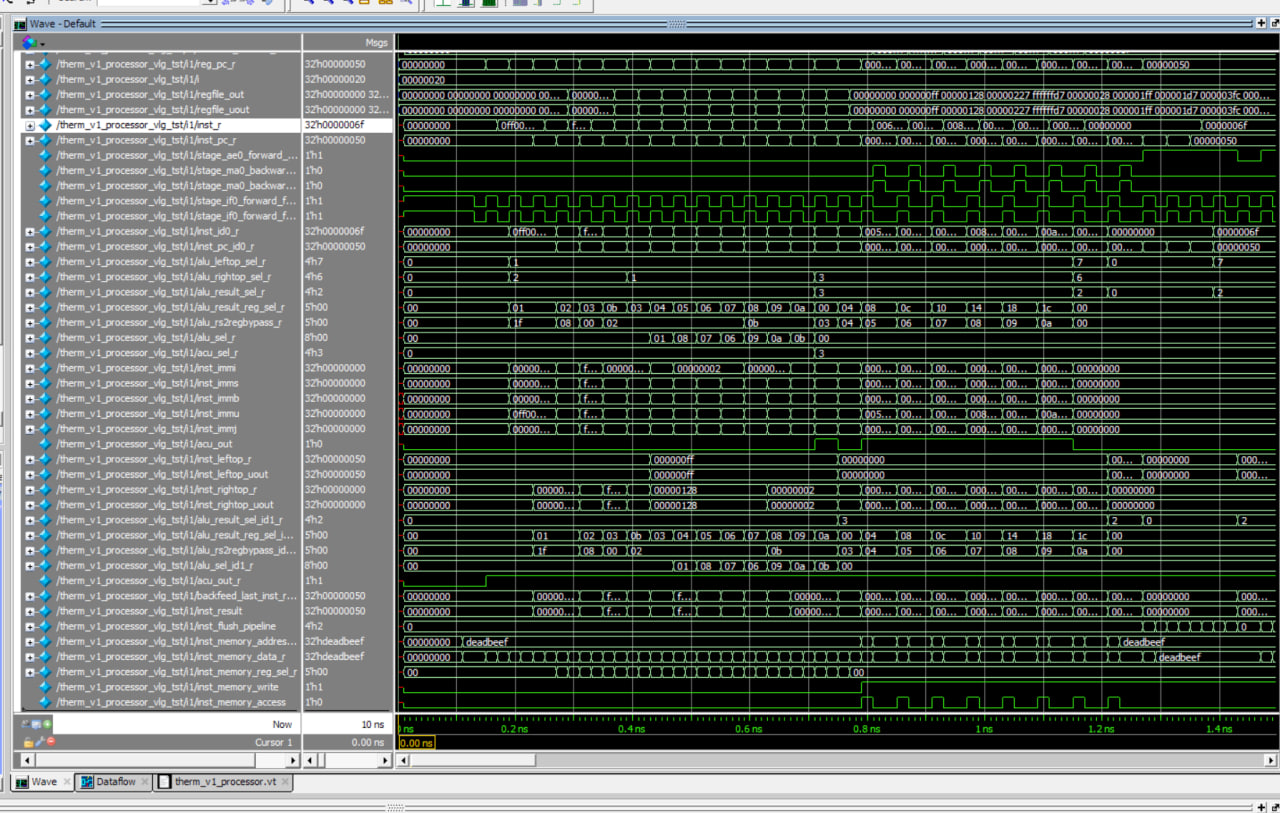The height and width of the screenshot is (813, 1280).
Task: Expand the alu_leftop_sel_r bus
Action: (x=30, y=261)
